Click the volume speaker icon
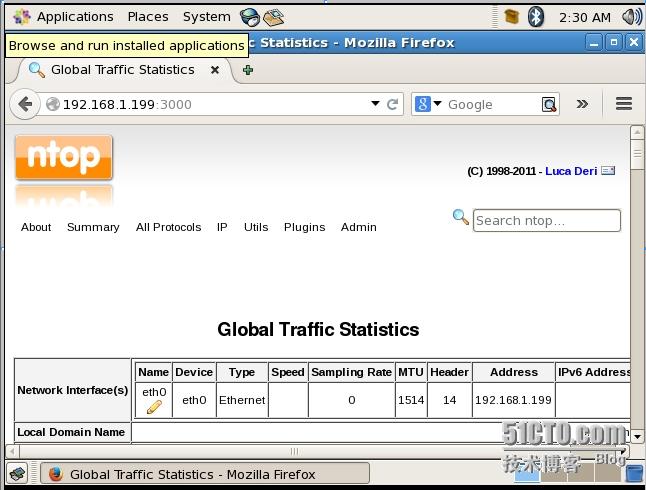Screen dimensions: 646x490 click(632, 17)
